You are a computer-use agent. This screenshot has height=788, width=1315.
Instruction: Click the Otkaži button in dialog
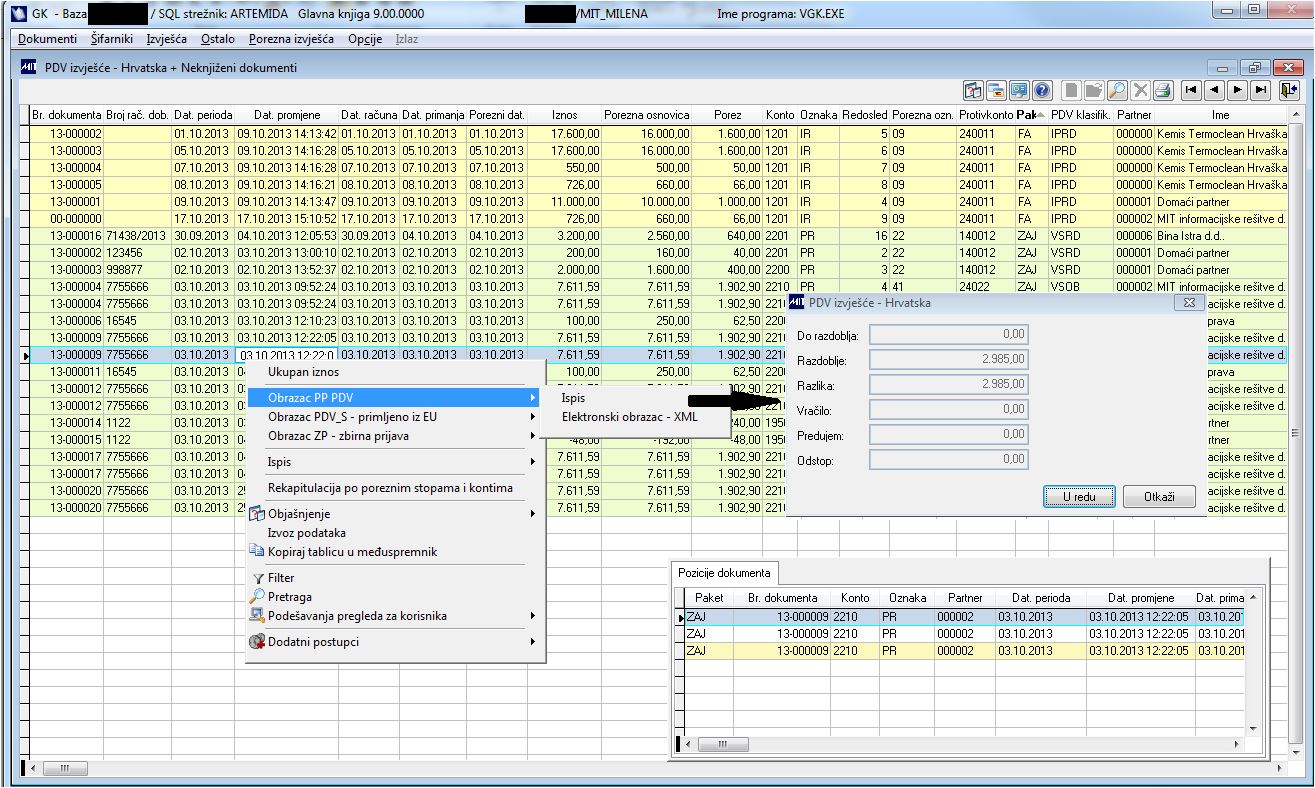pyautogui.click(x=1160, y=497)
